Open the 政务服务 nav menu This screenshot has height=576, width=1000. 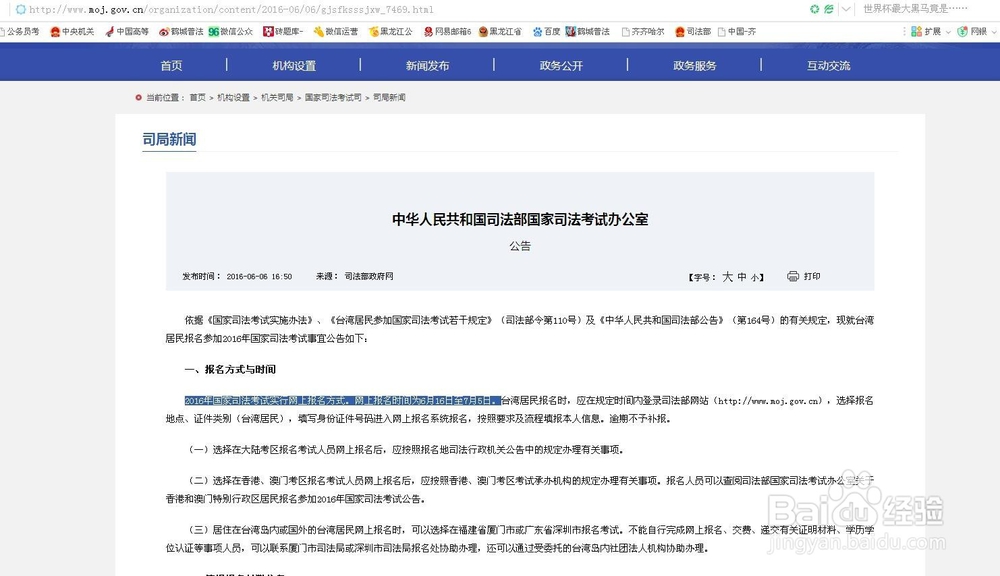point(695,65)
